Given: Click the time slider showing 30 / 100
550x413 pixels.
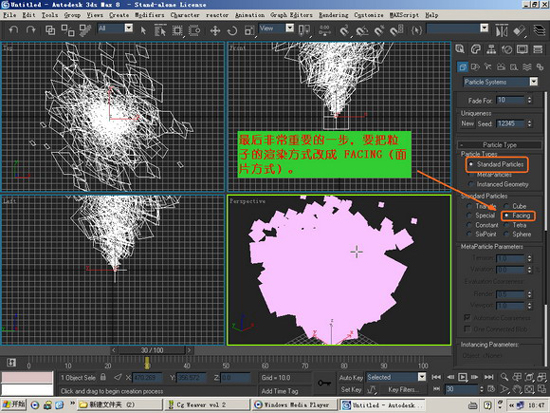Looking at the screenshot, I should pos(152,350).
